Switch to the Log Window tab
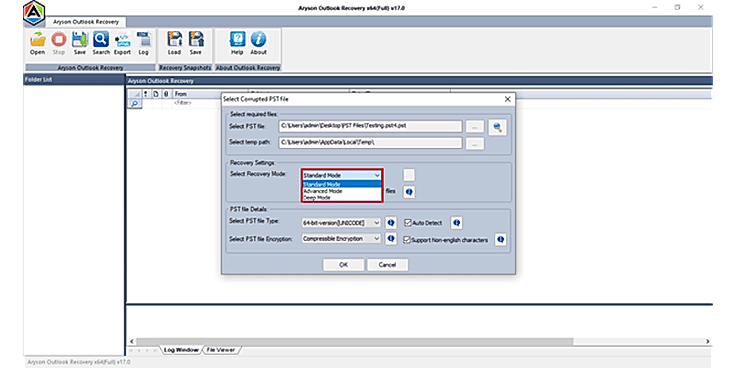 tap(181, 350)
